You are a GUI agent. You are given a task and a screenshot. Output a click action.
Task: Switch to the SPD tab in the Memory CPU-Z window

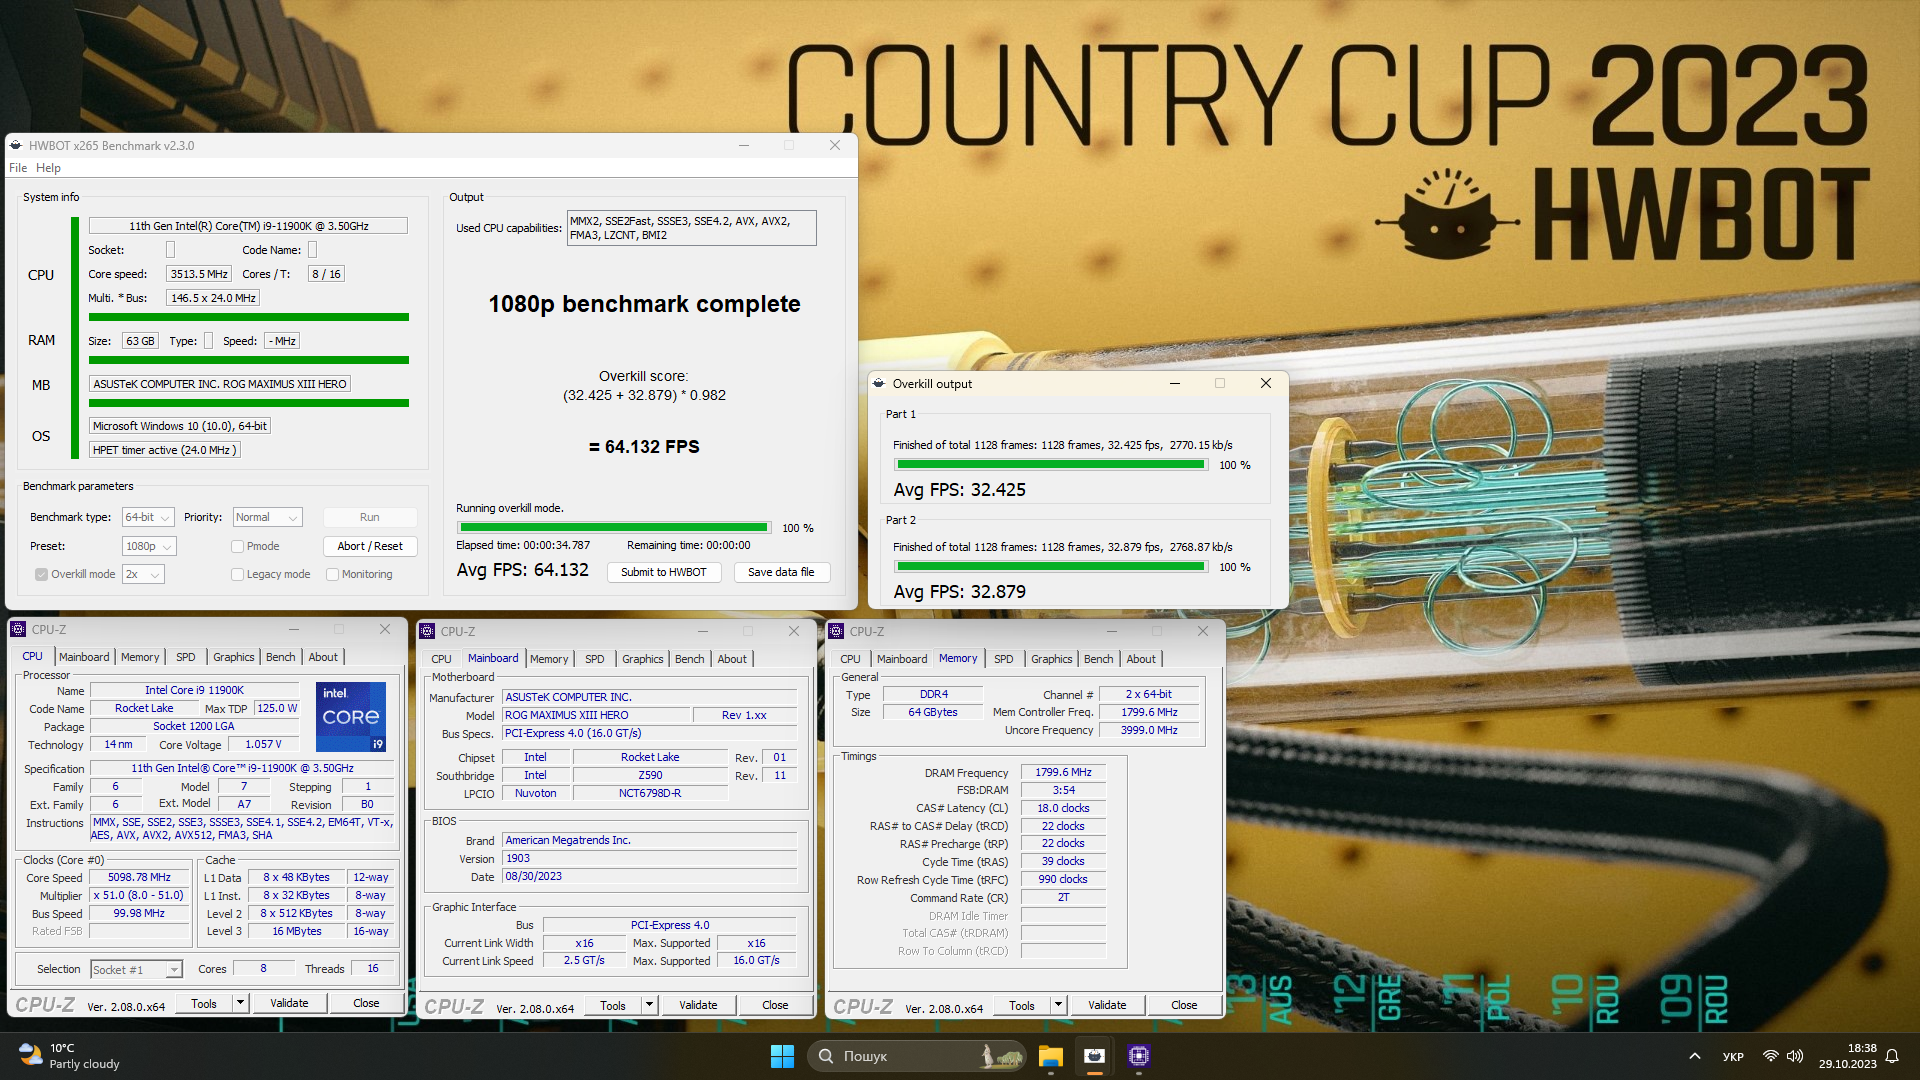(1003, 659)
